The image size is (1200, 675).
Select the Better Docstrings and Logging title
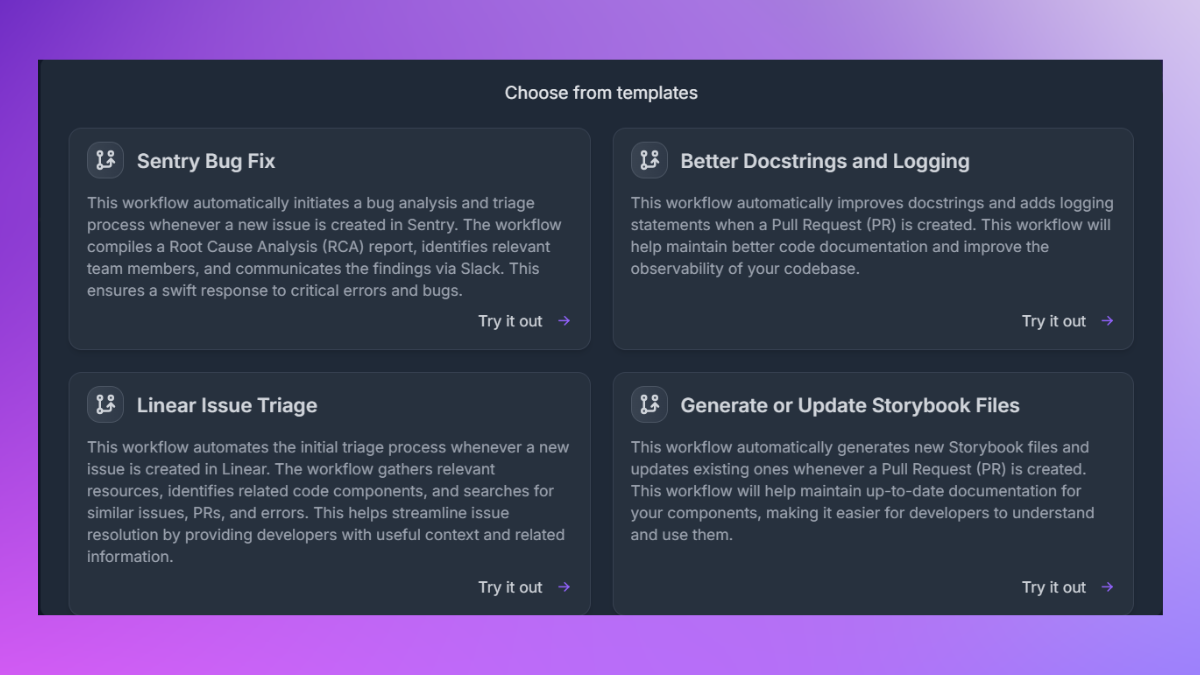tap(825, 161)
